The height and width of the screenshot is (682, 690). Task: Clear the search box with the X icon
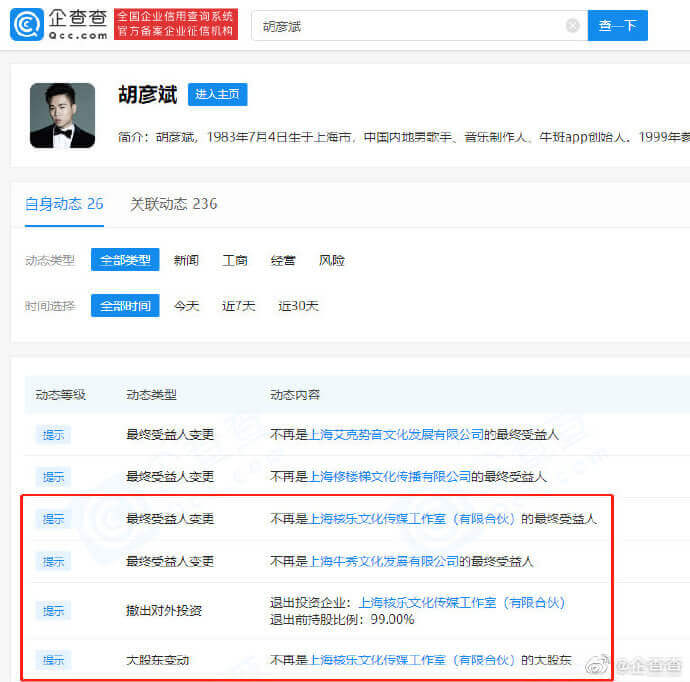[x=572, y=26]
